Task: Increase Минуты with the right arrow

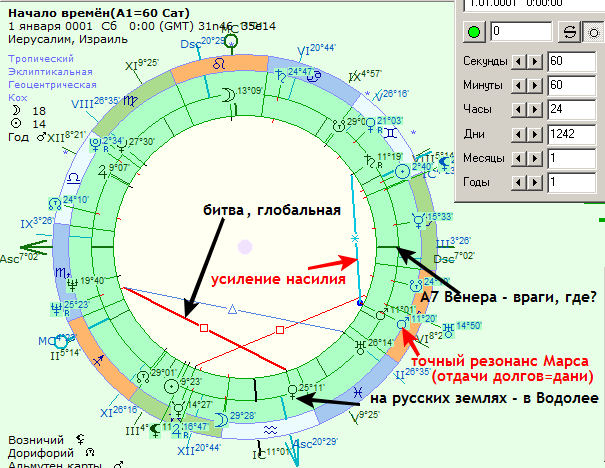Action: coord(535,85)
